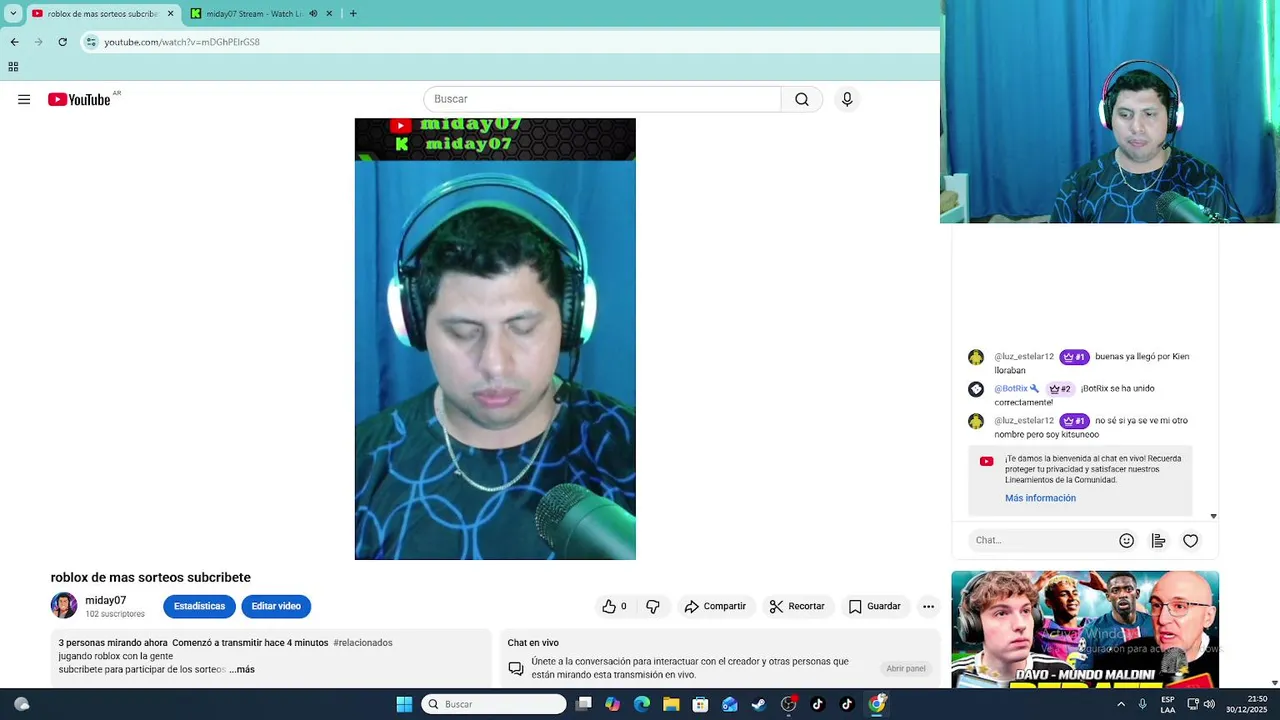Viewport: 1280px width, 720px height.
Task: Save the video with Guardar
Action: click(875, 606)
